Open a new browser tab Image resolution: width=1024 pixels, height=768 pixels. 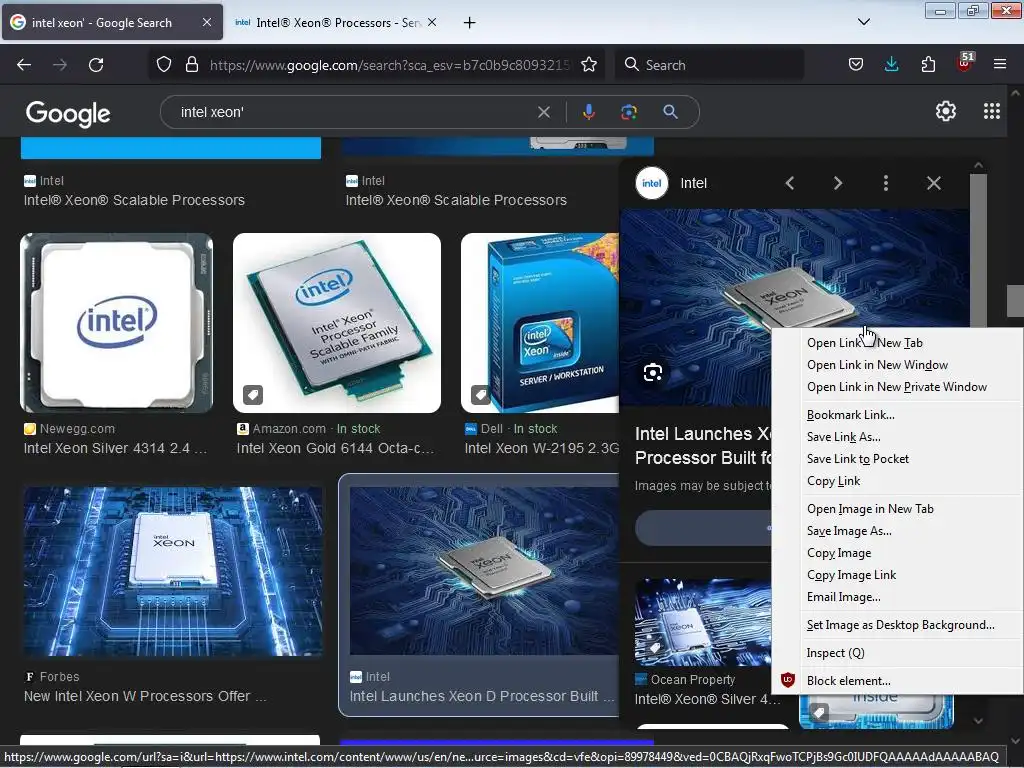coord(469,23)
